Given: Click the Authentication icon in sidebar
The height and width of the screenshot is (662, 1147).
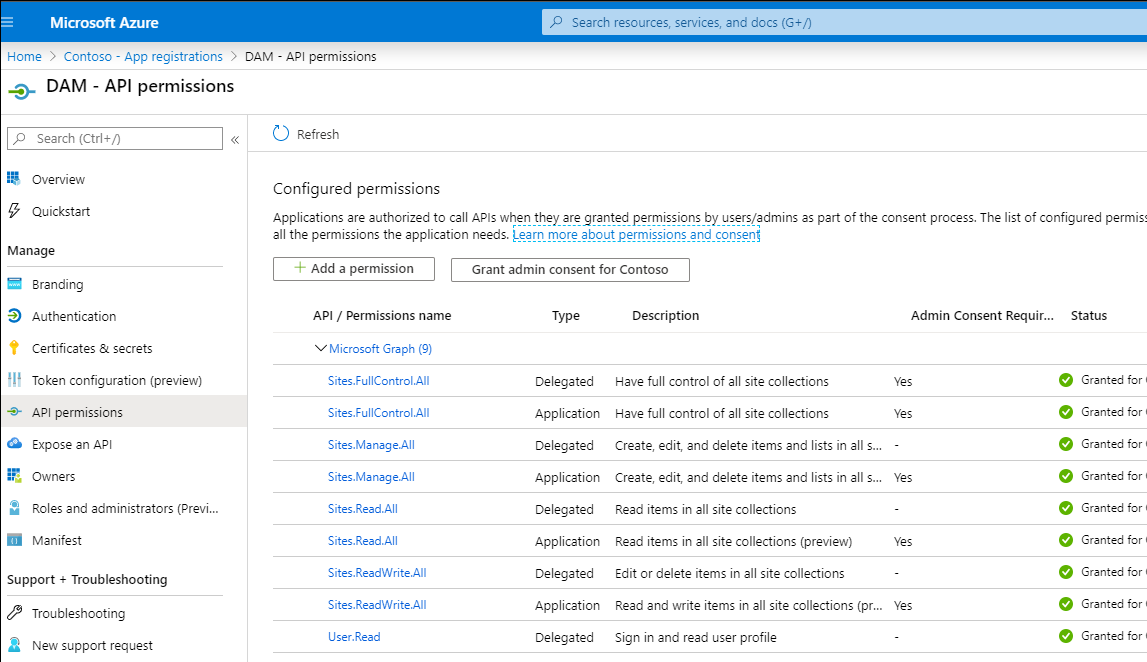Looking at the screenshot, I should click(14, 316).
